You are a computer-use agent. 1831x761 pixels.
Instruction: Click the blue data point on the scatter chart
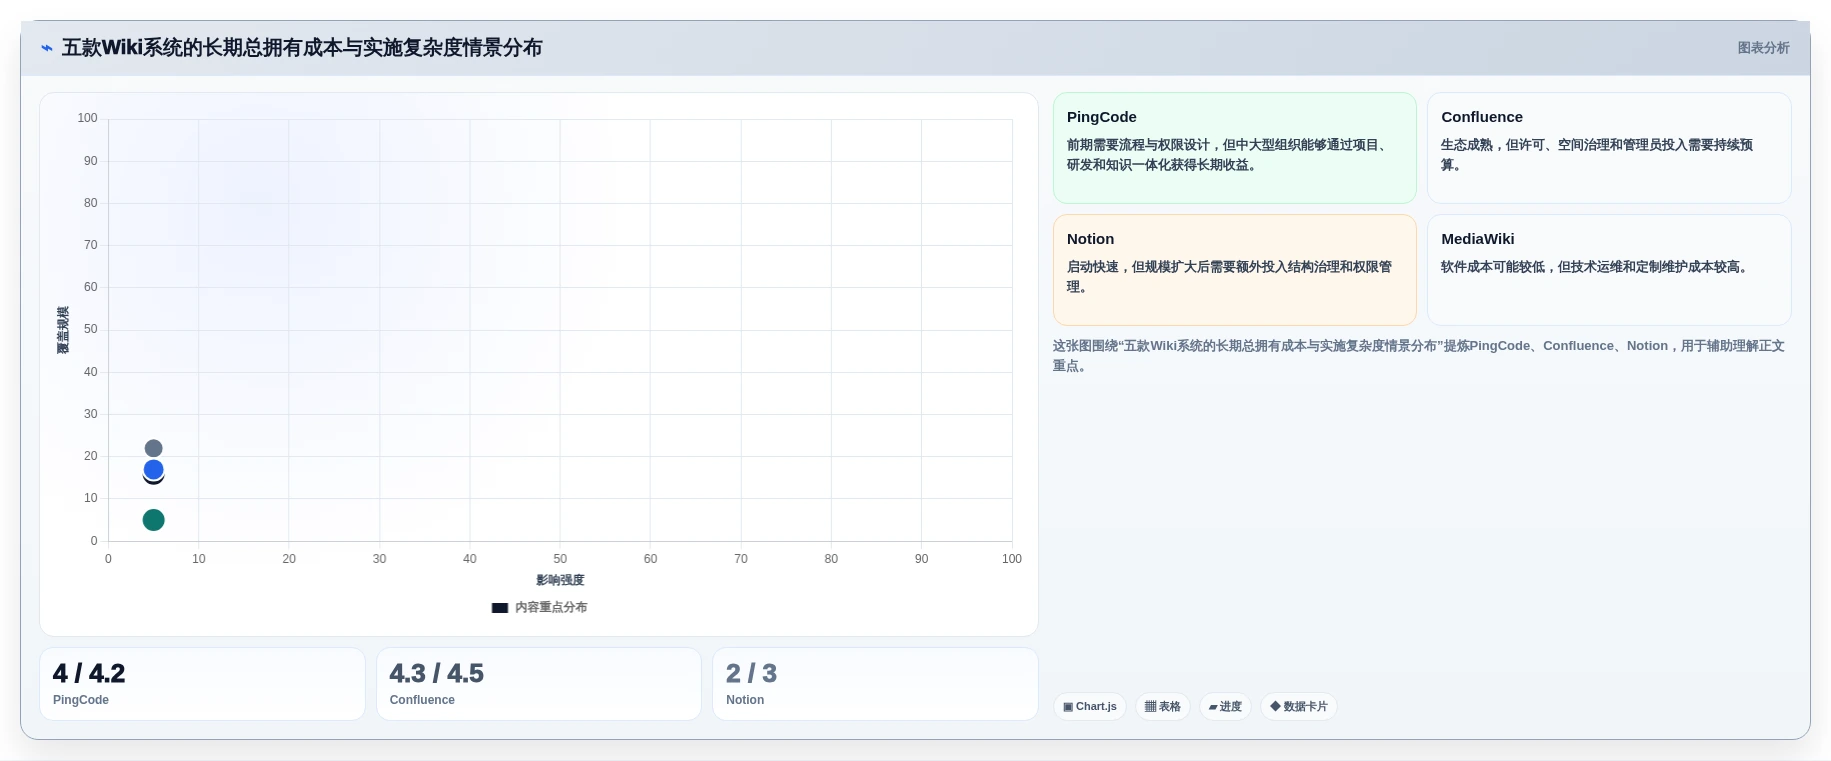[x=153, y=469]
